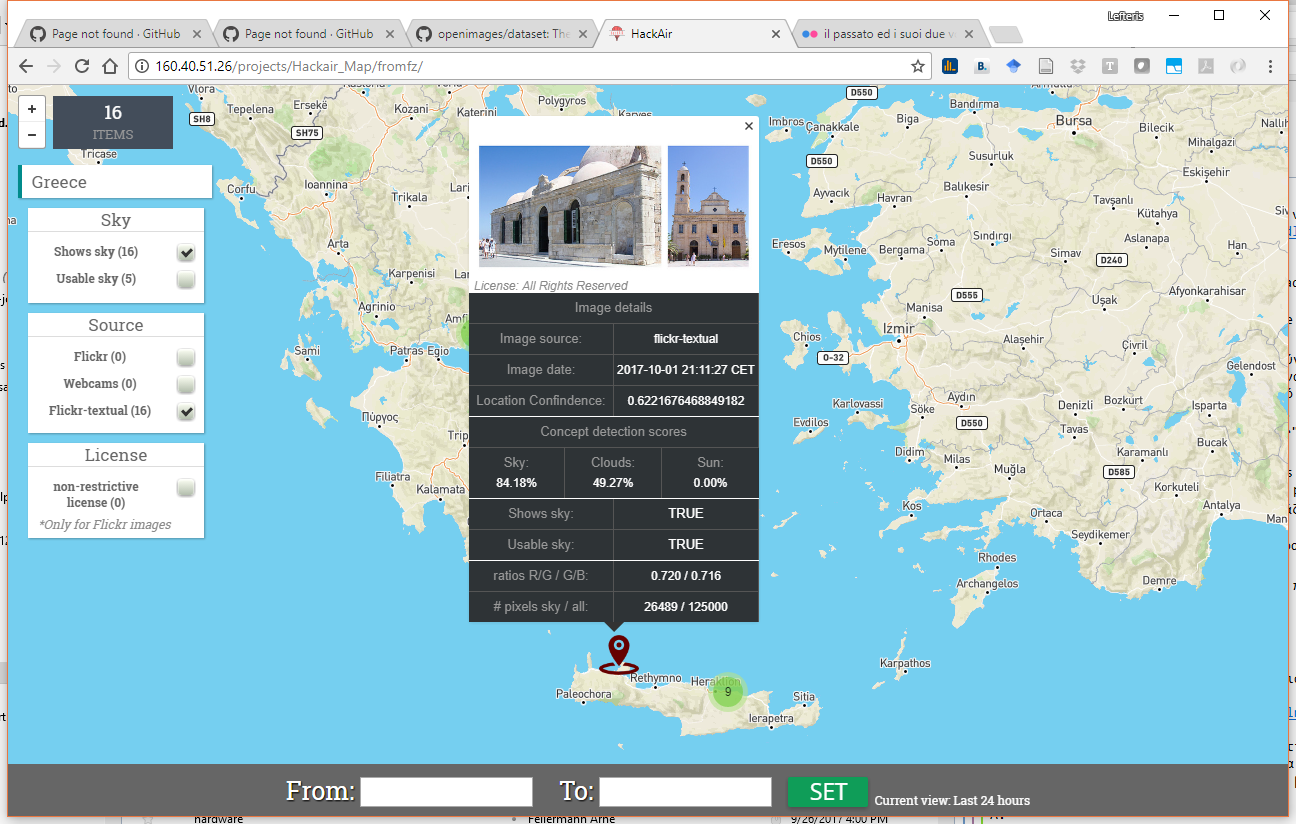Toggle the Shows sky (16) checkbox
Image resolution: width=1296 pixels, height=824 pixels.
[x=186, y=252]
